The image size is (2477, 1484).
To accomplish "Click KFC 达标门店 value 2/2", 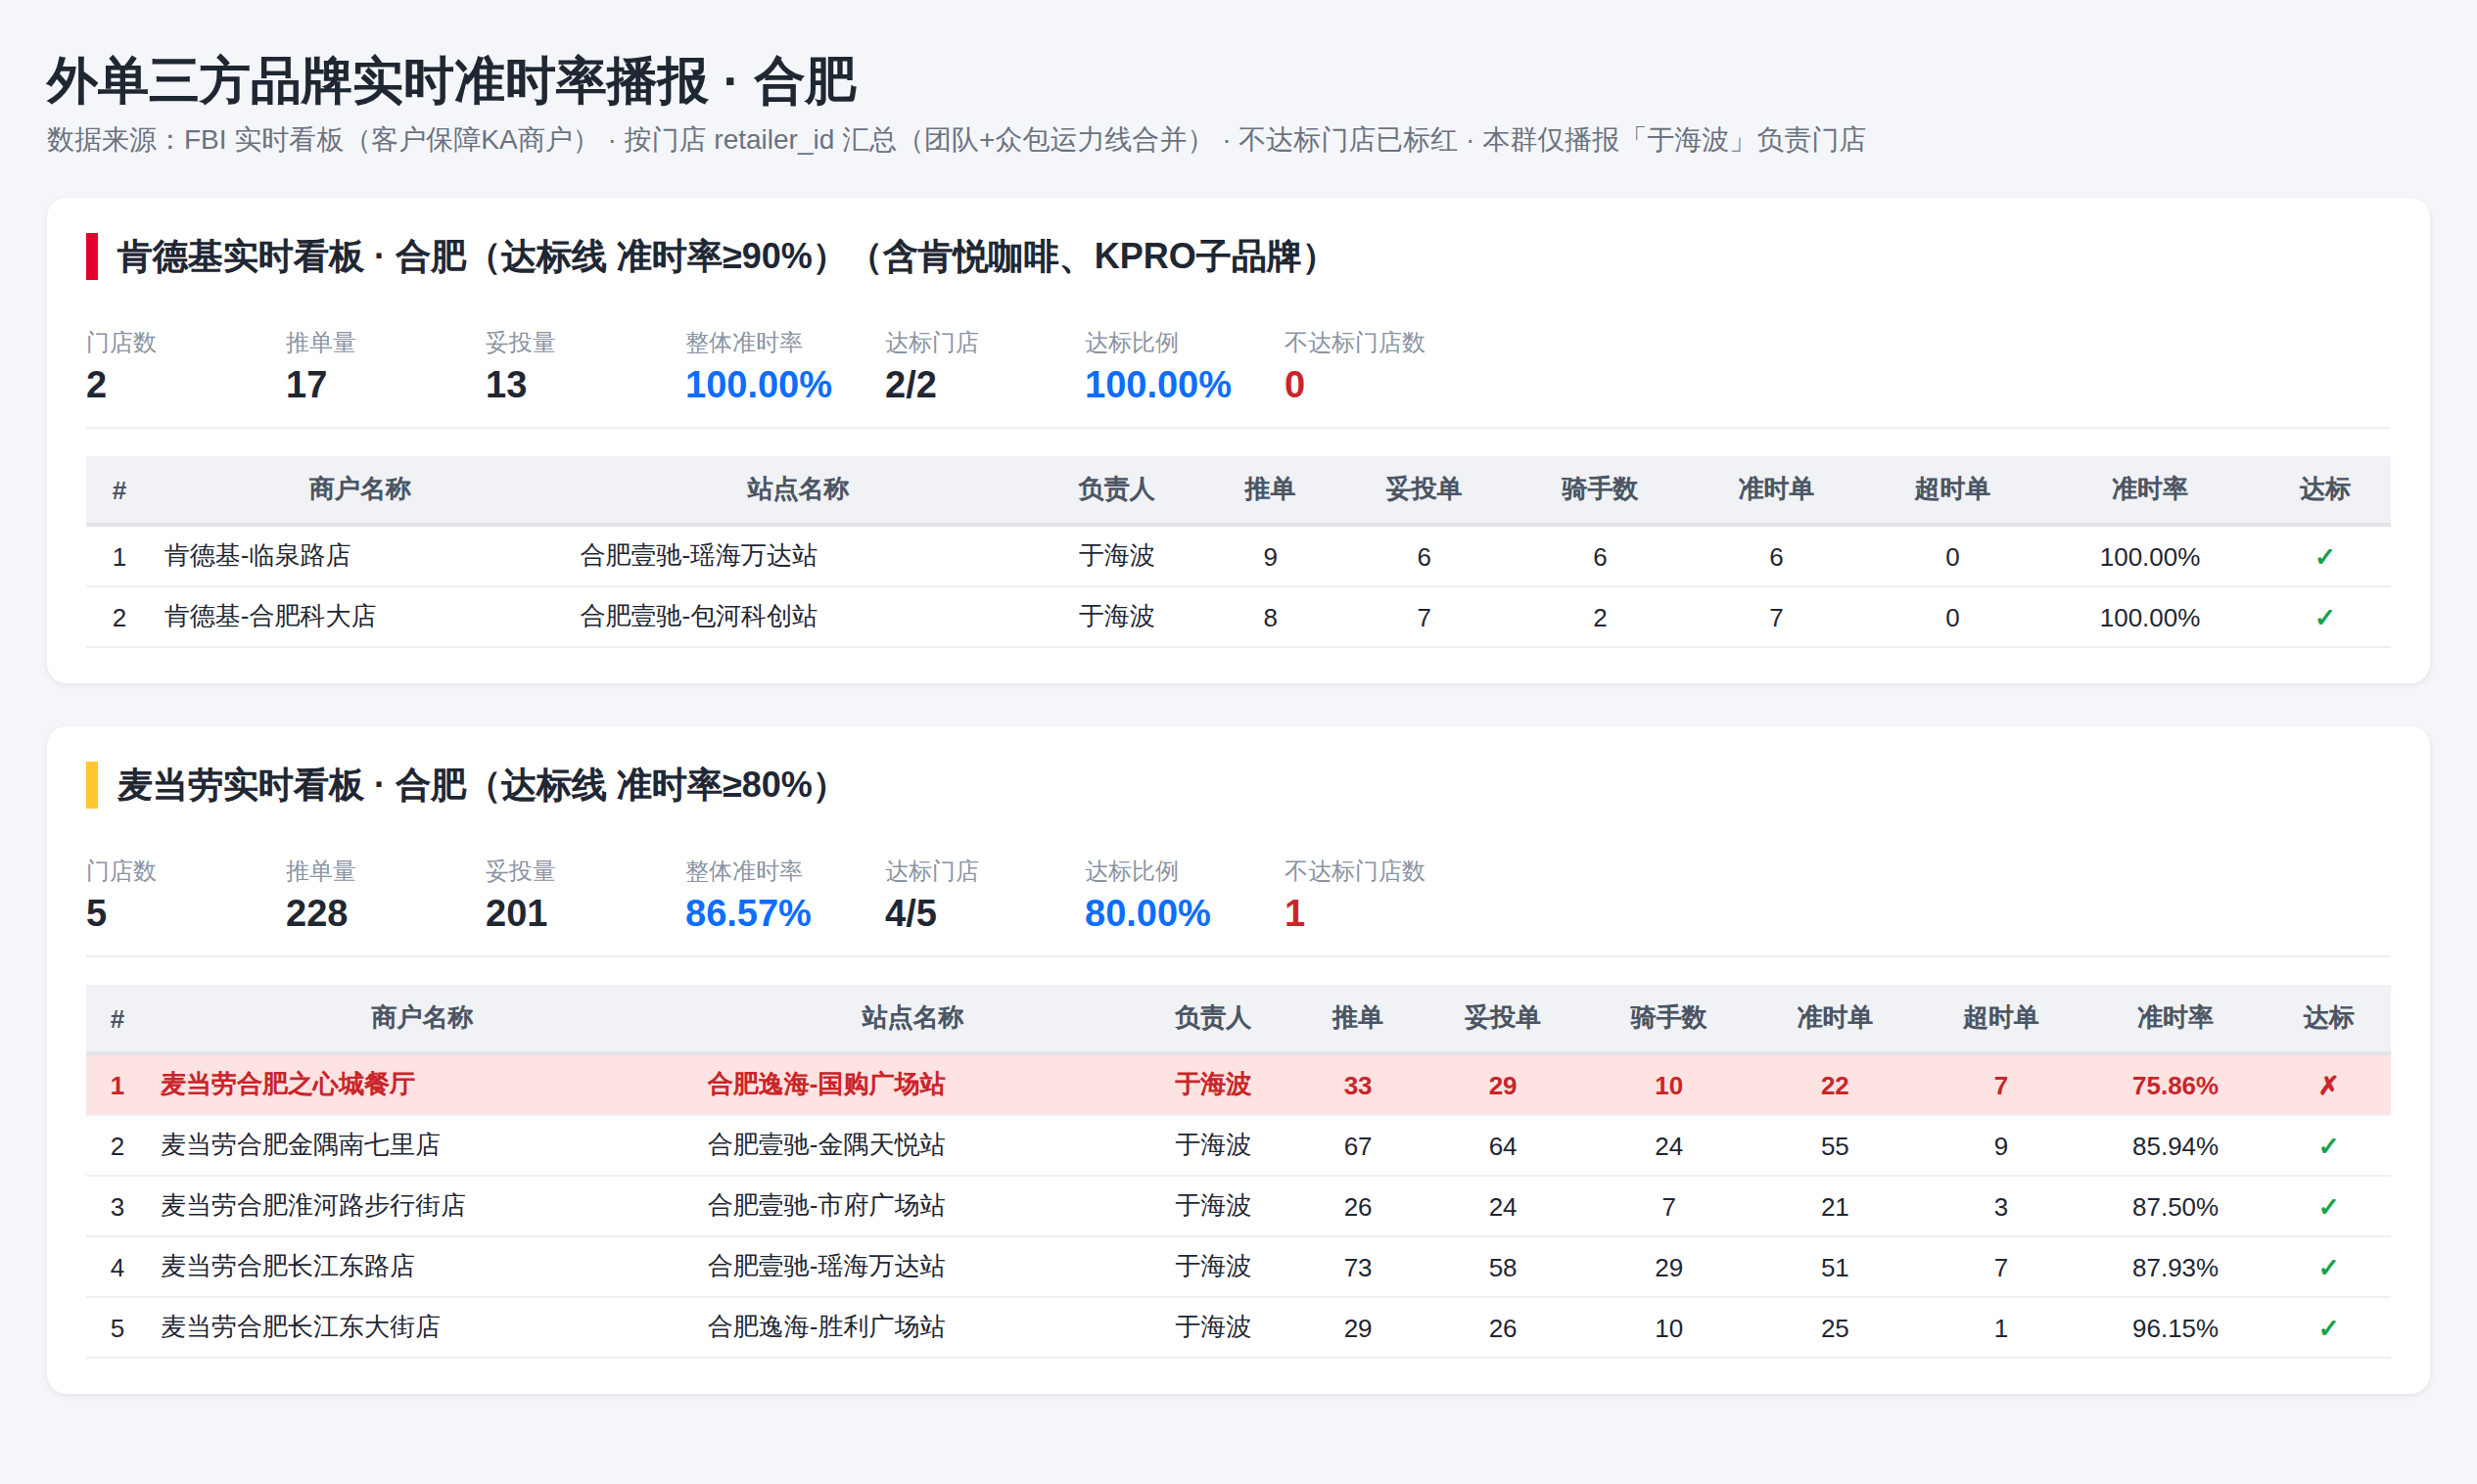I will [910, 385].
